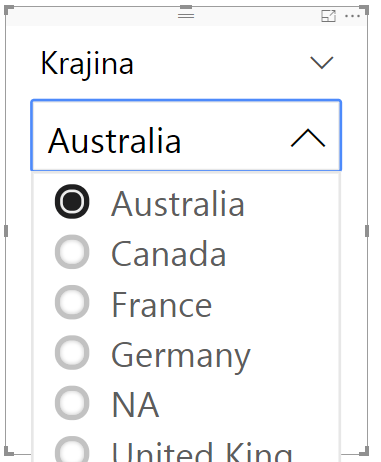The image size is (381, 462).
Task: Click the right-edge middle resize handle
Action: point(367,231)
